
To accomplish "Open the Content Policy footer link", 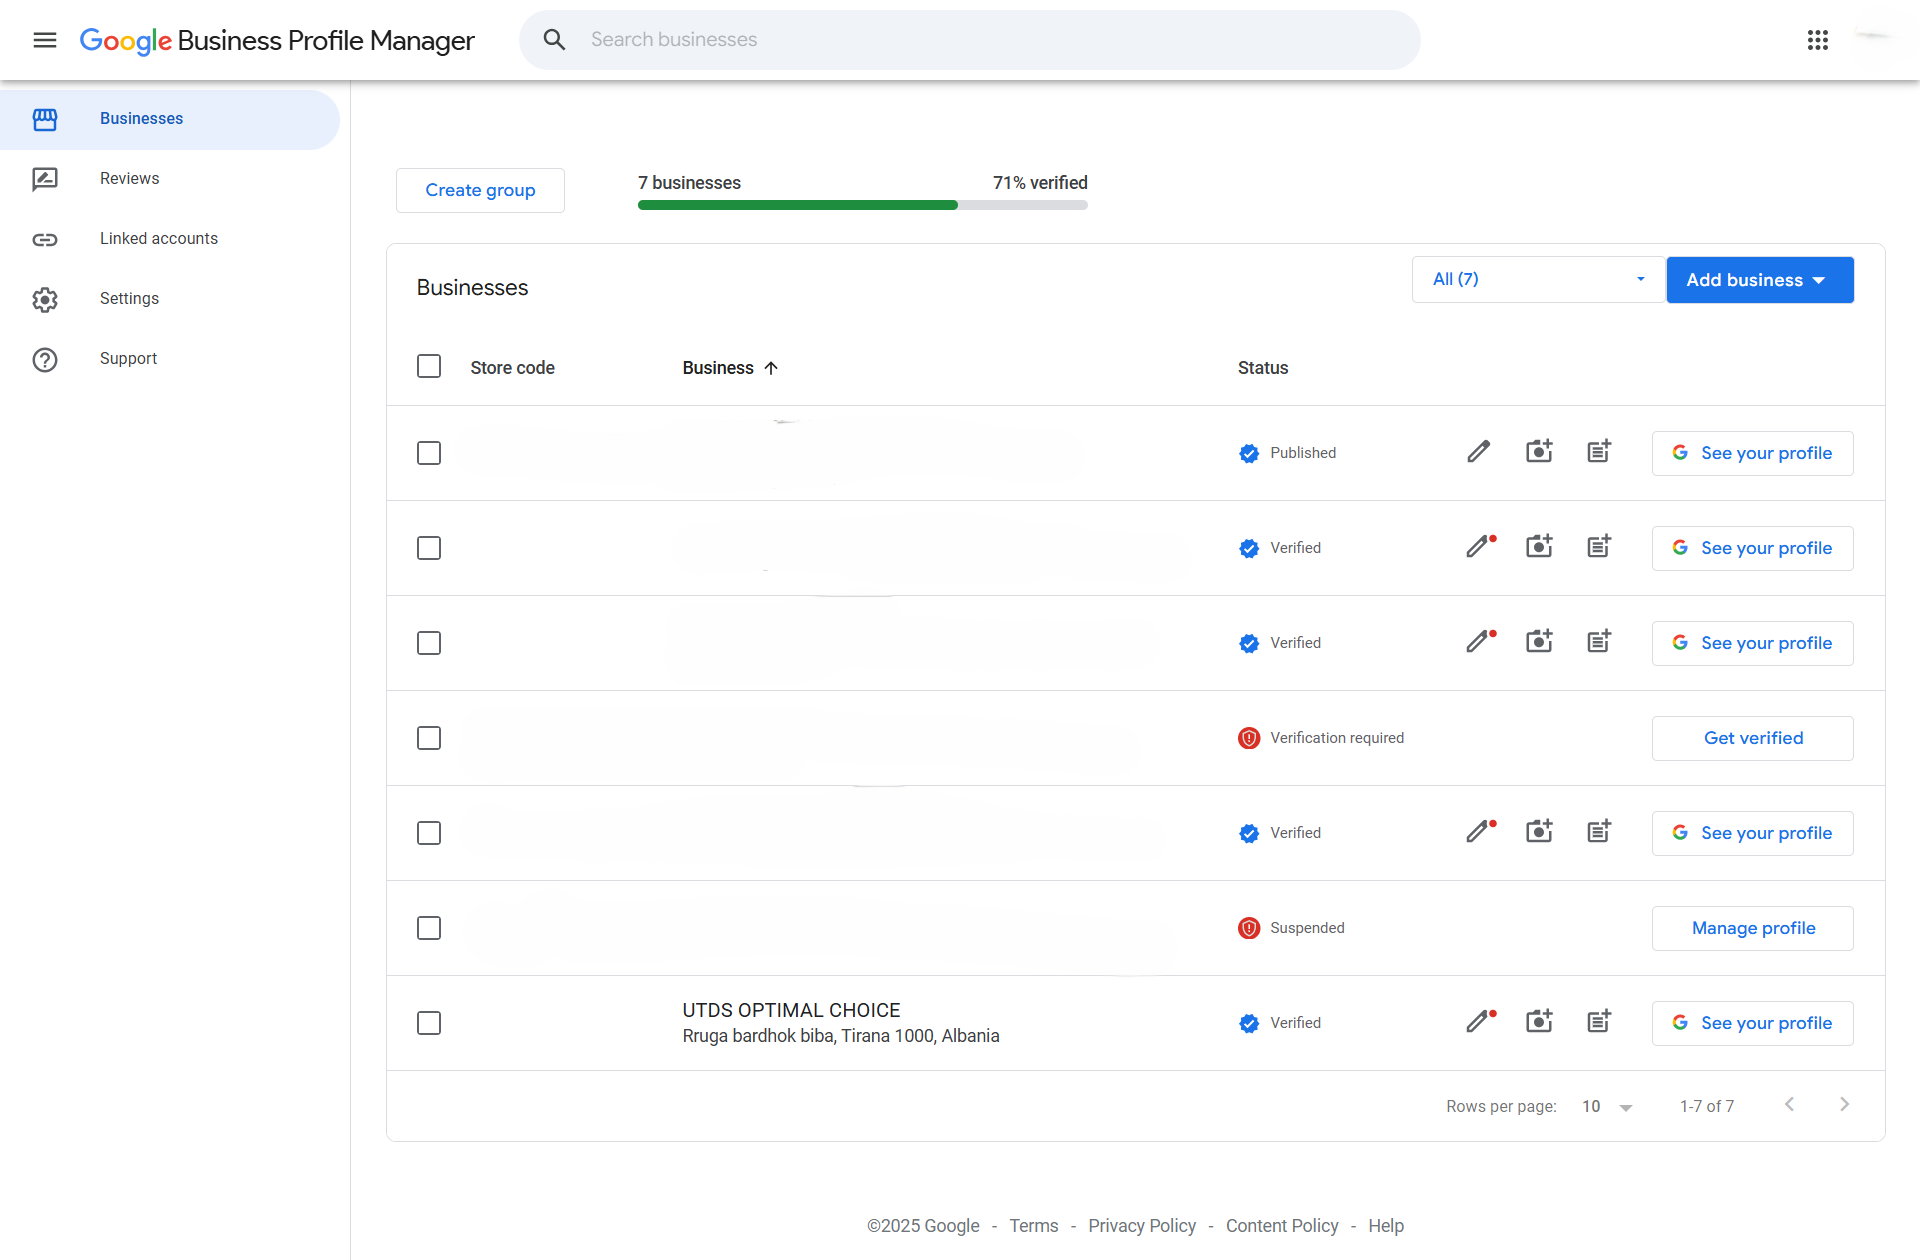I will coord(1282,1226).
